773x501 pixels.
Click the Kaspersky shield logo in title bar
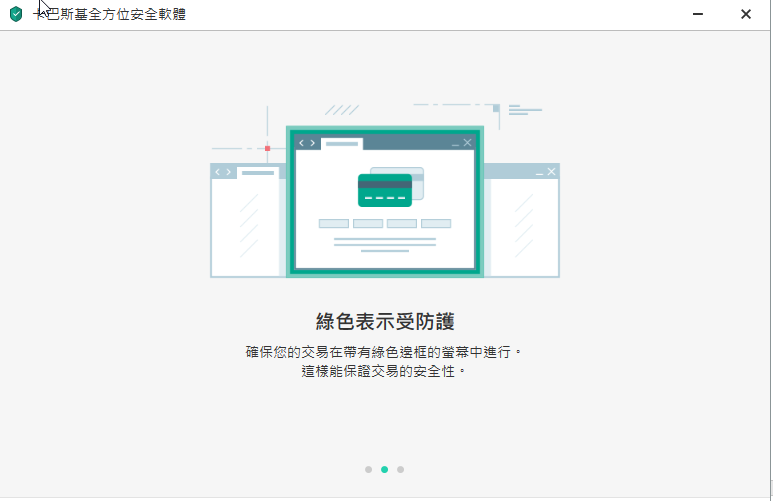16,14
